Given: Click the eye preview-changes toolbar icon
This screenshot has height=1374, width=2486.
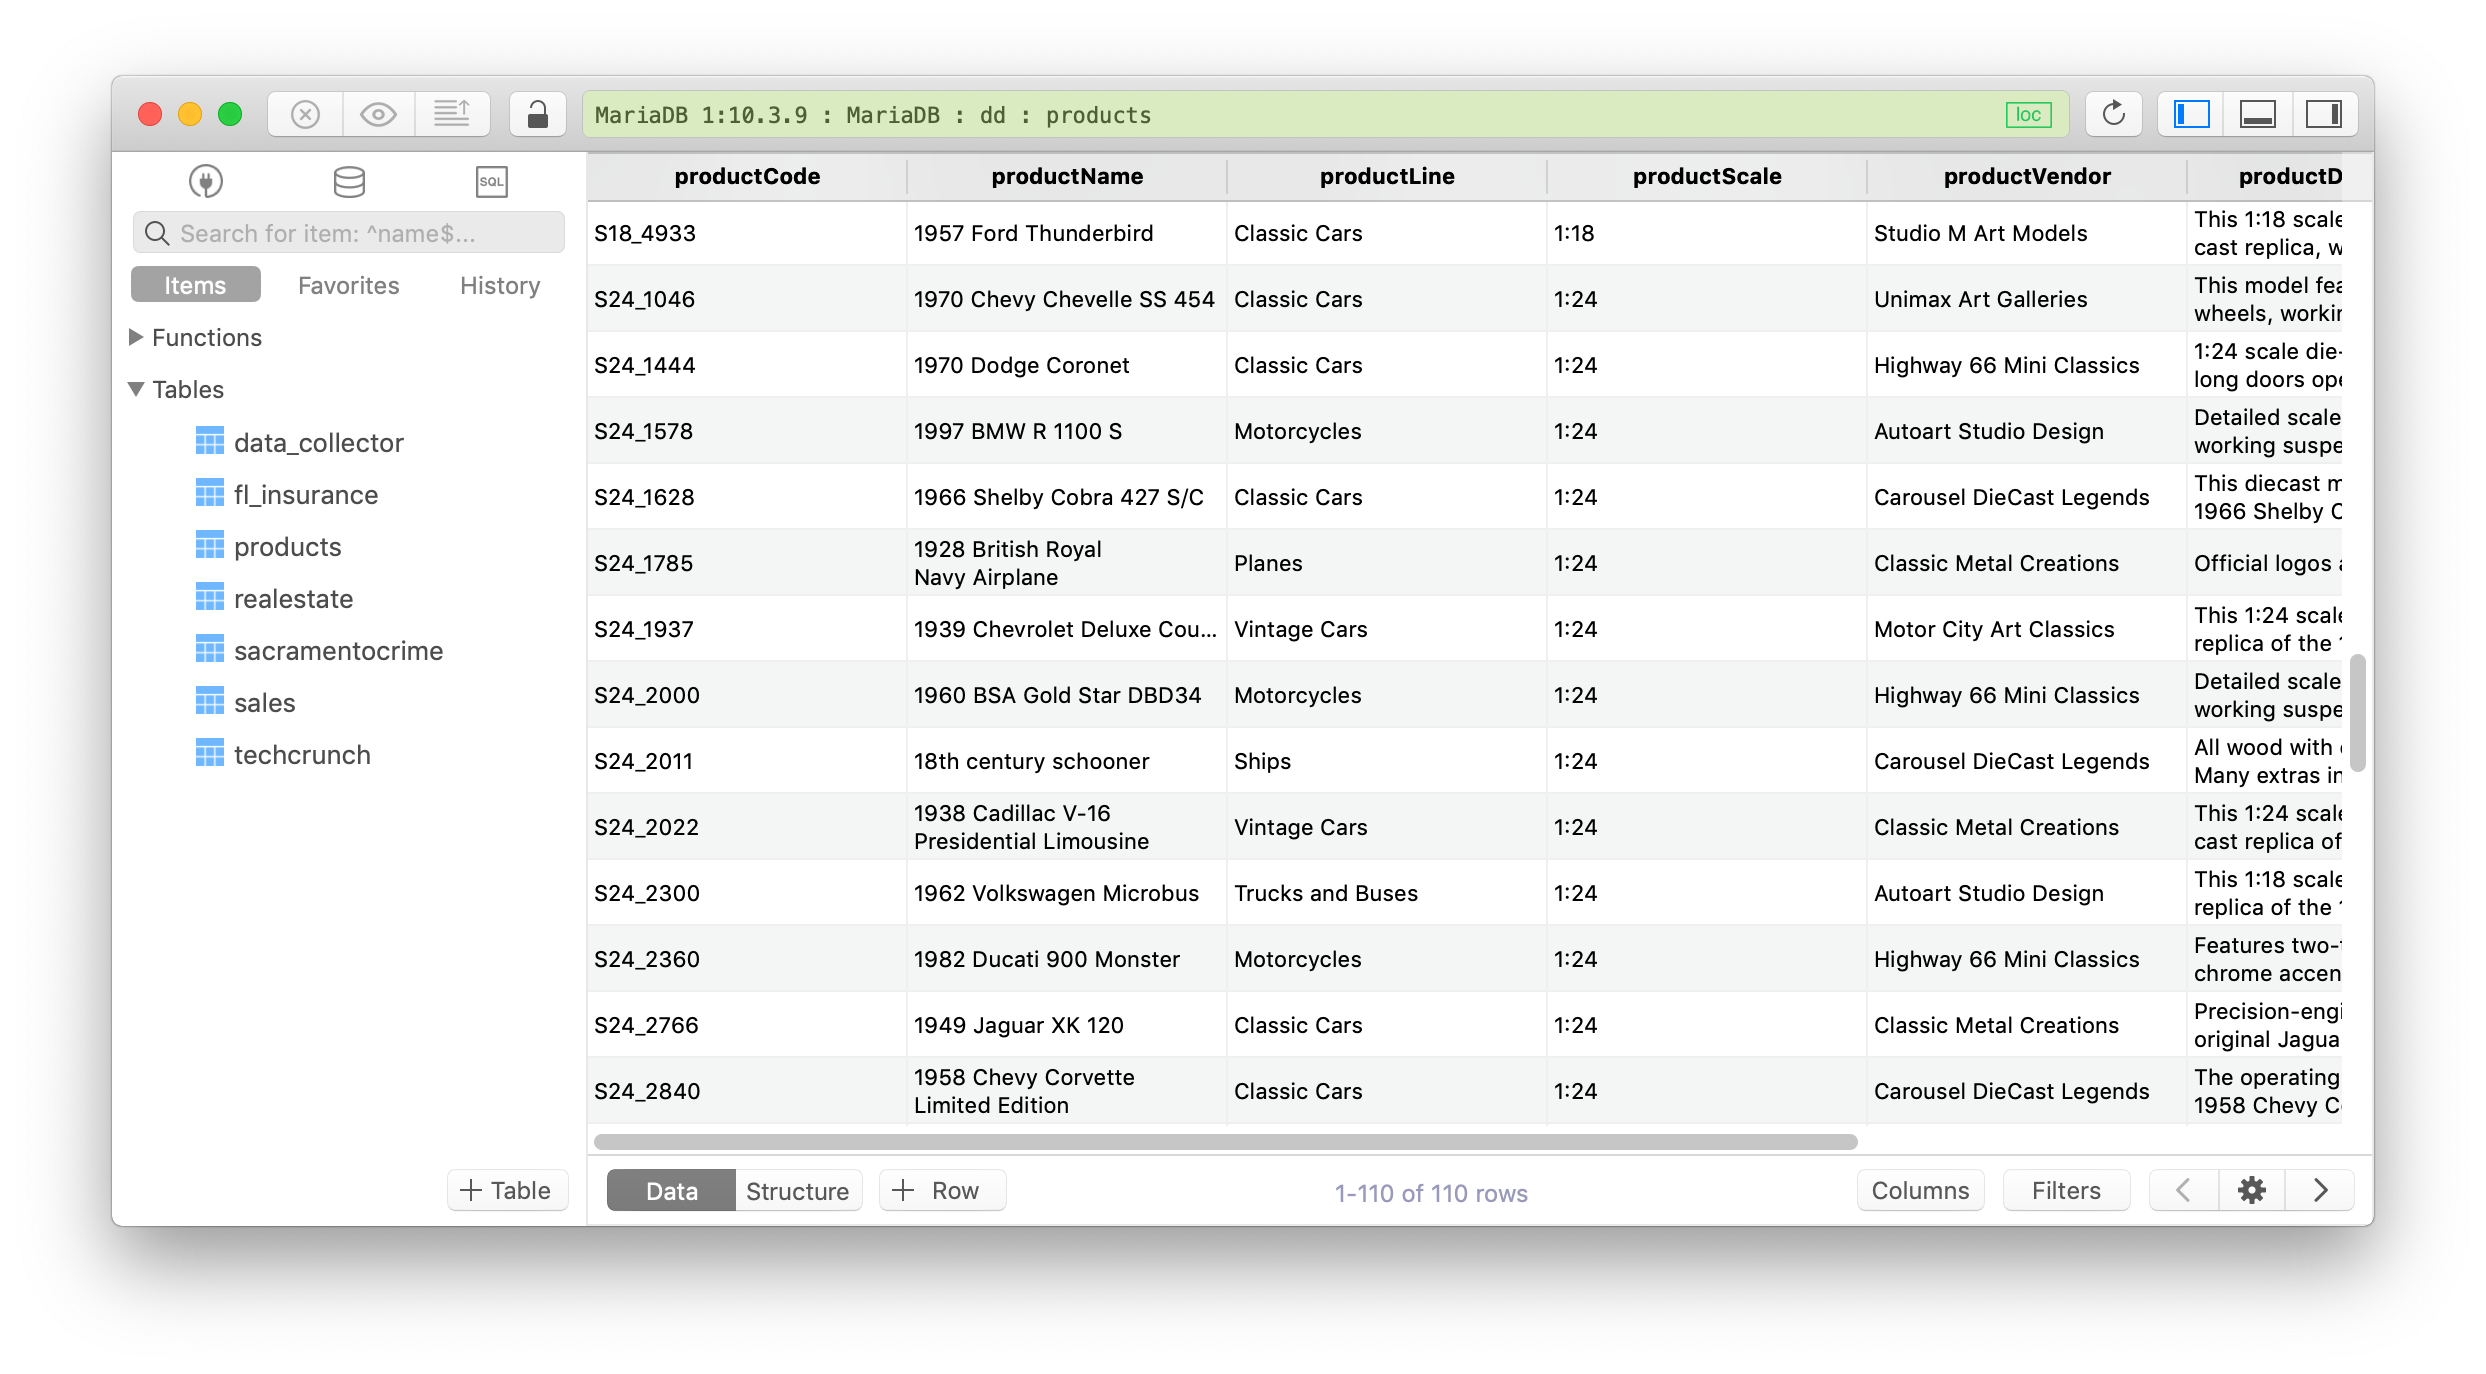Looking at the screenshot, I should [378, 113].
